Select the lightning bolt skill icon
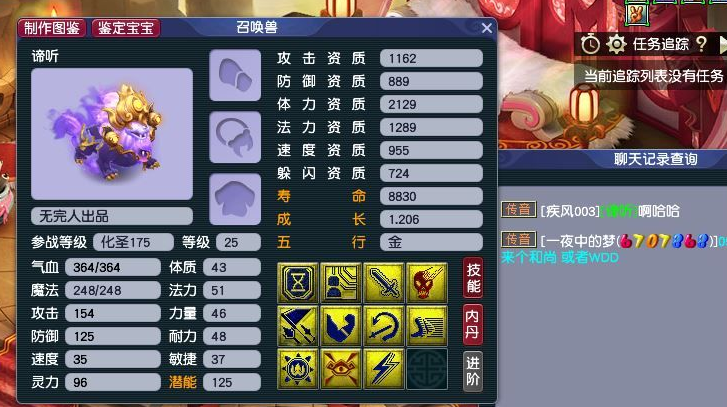727x407 pixels. (x=383, y=369)
